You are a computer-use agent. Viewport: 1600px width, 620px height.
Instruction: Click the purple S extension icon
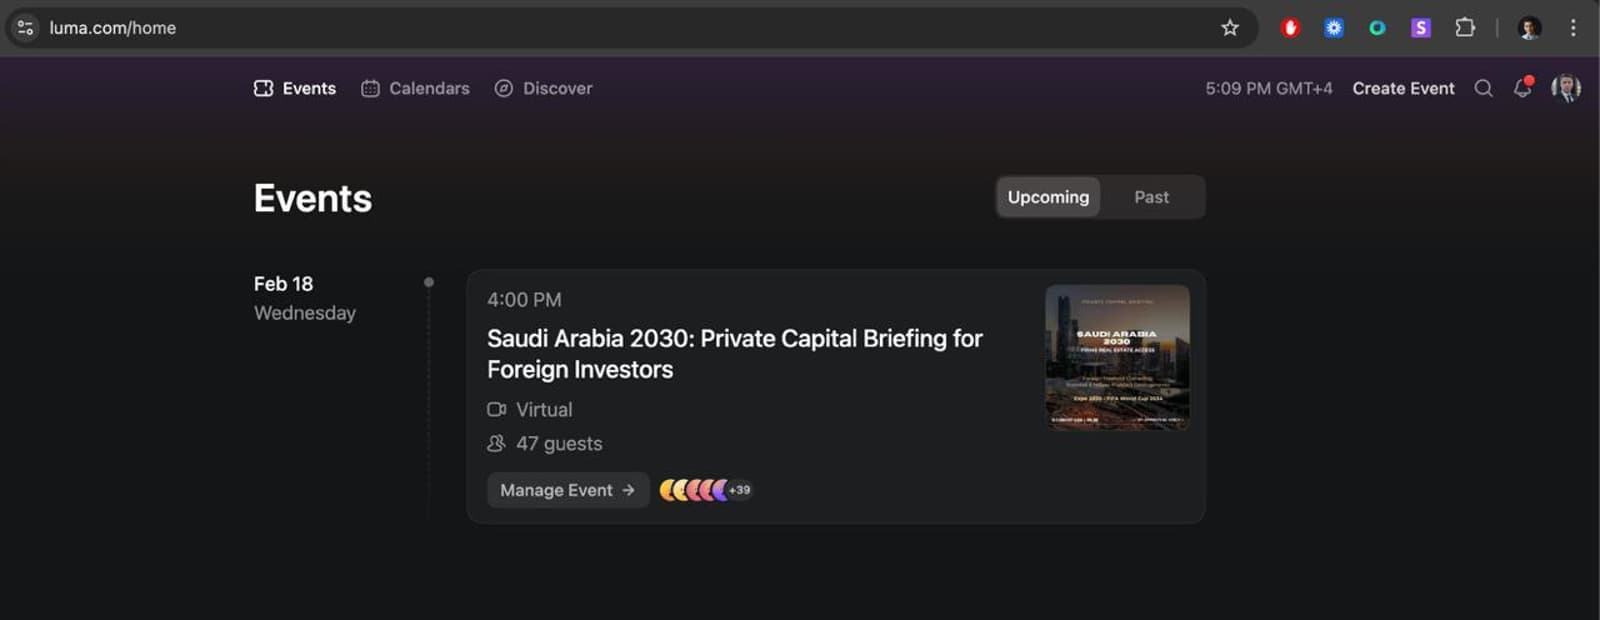(x=1421, y=28)
